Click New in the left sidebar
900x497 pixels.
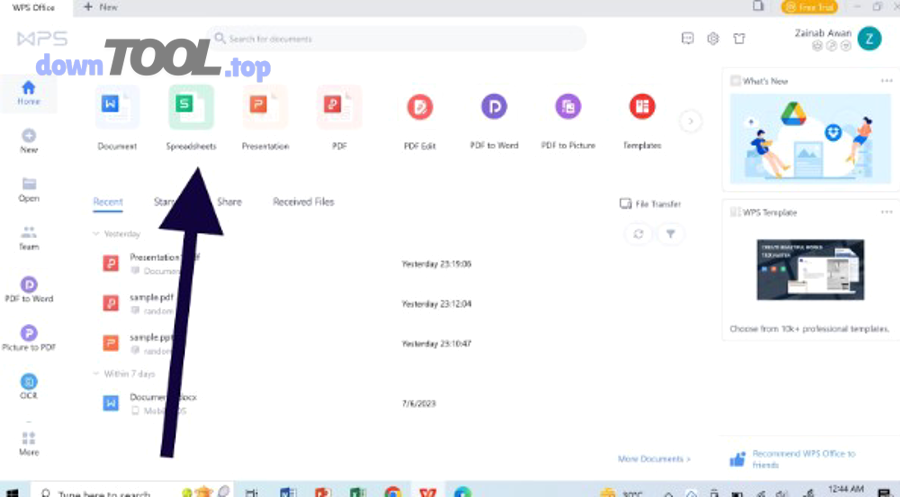[29, 141]
